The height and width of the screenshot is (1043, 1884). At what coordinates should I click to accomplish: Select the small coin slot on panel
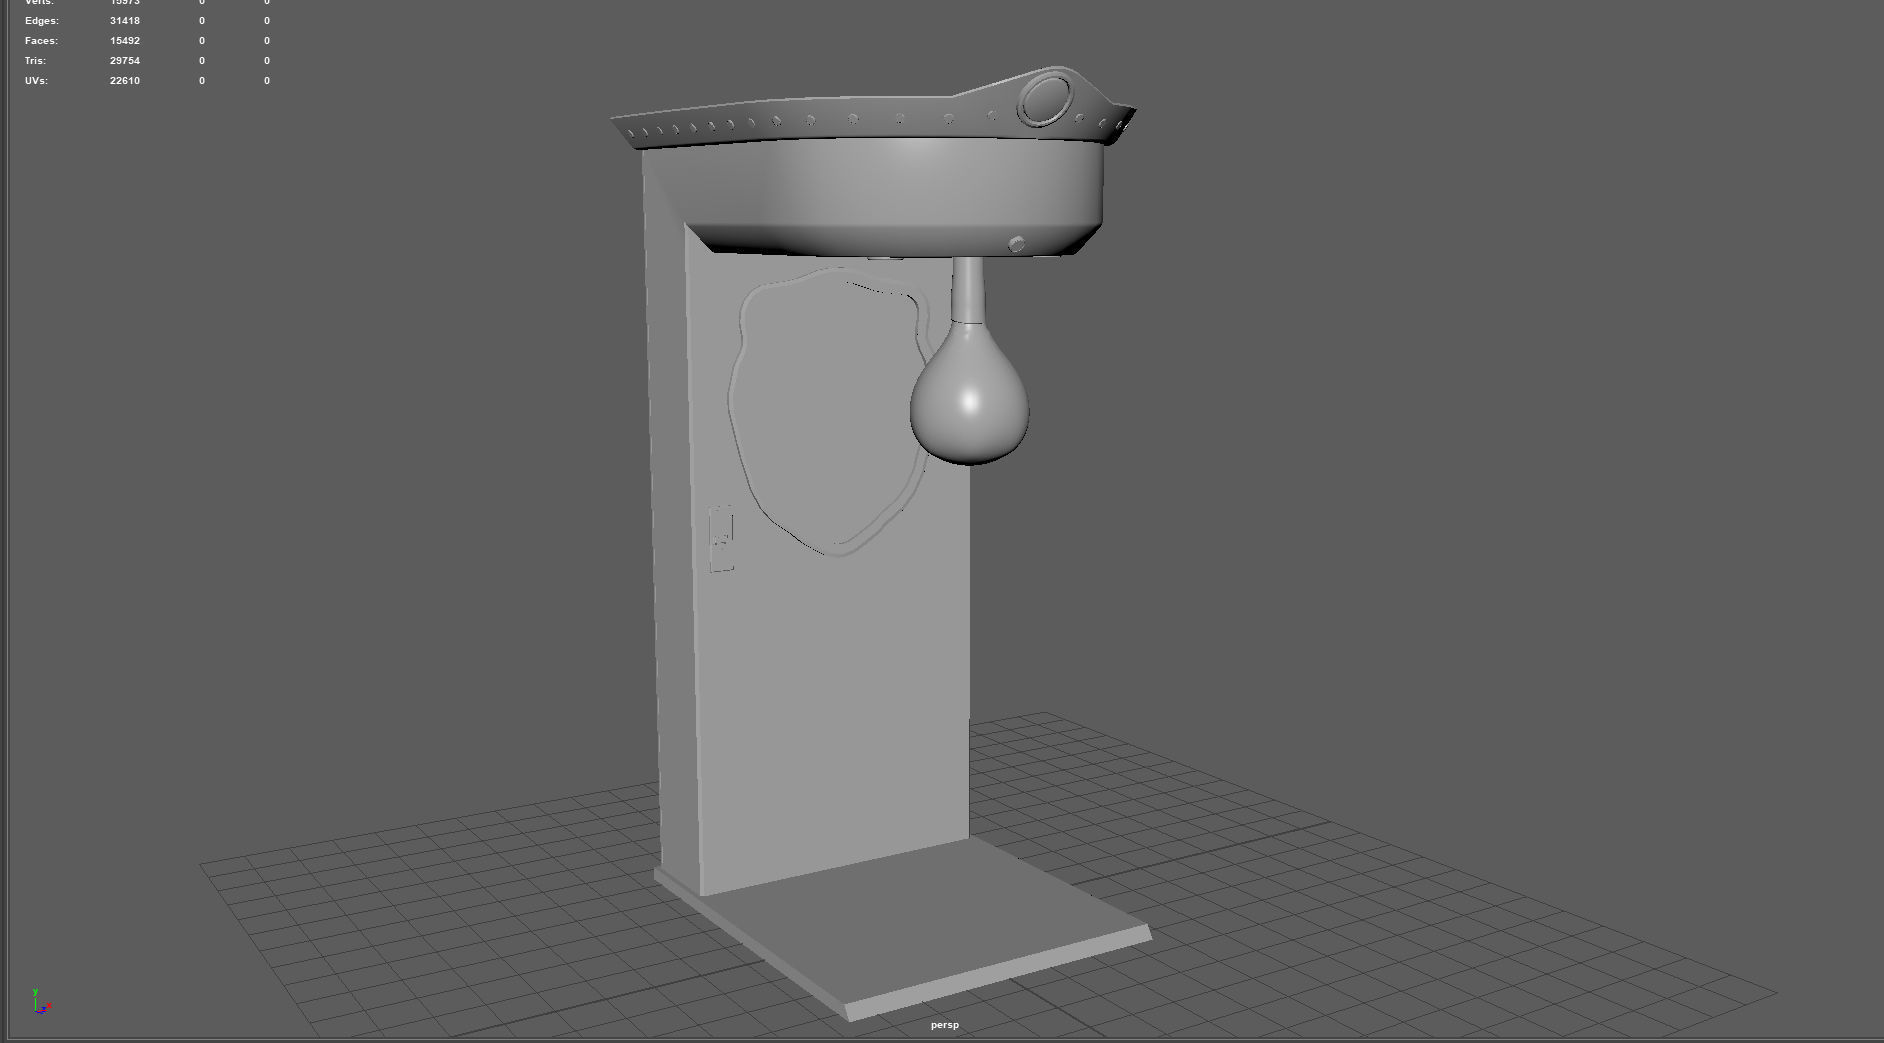[721, 540]
